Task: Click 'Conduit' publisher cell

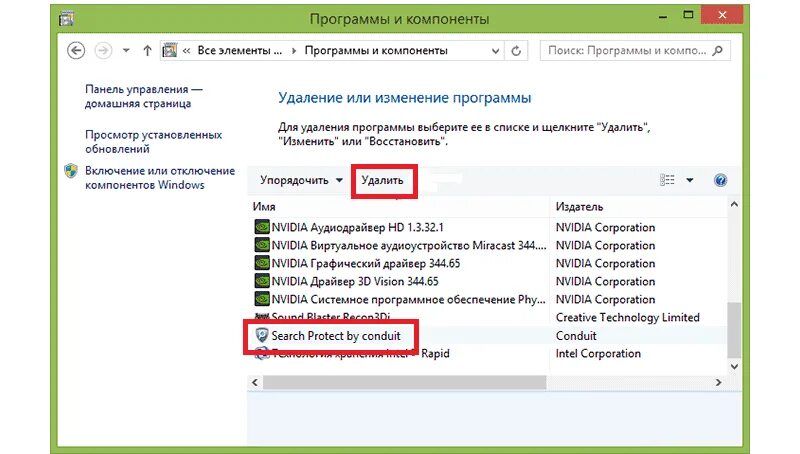Action: [576, 336]
